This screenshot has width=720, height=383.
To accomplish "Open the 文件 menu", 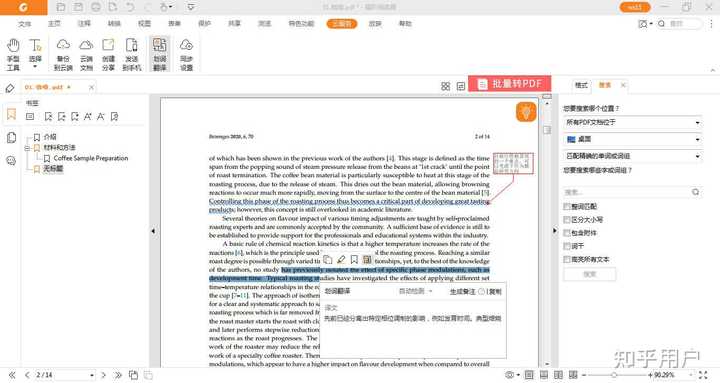I will [x=24, y=23].
